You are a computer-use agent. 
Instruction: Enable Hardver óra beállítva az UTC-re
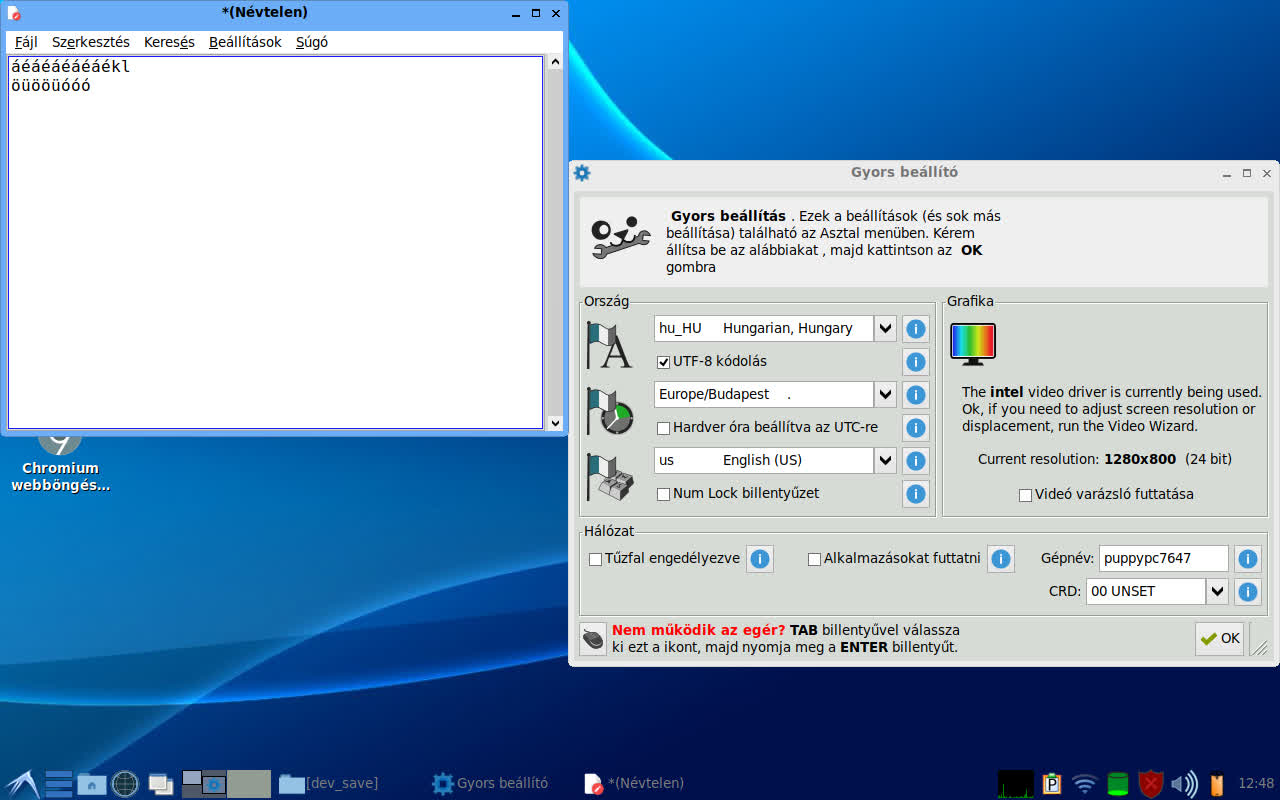point(663,428)
